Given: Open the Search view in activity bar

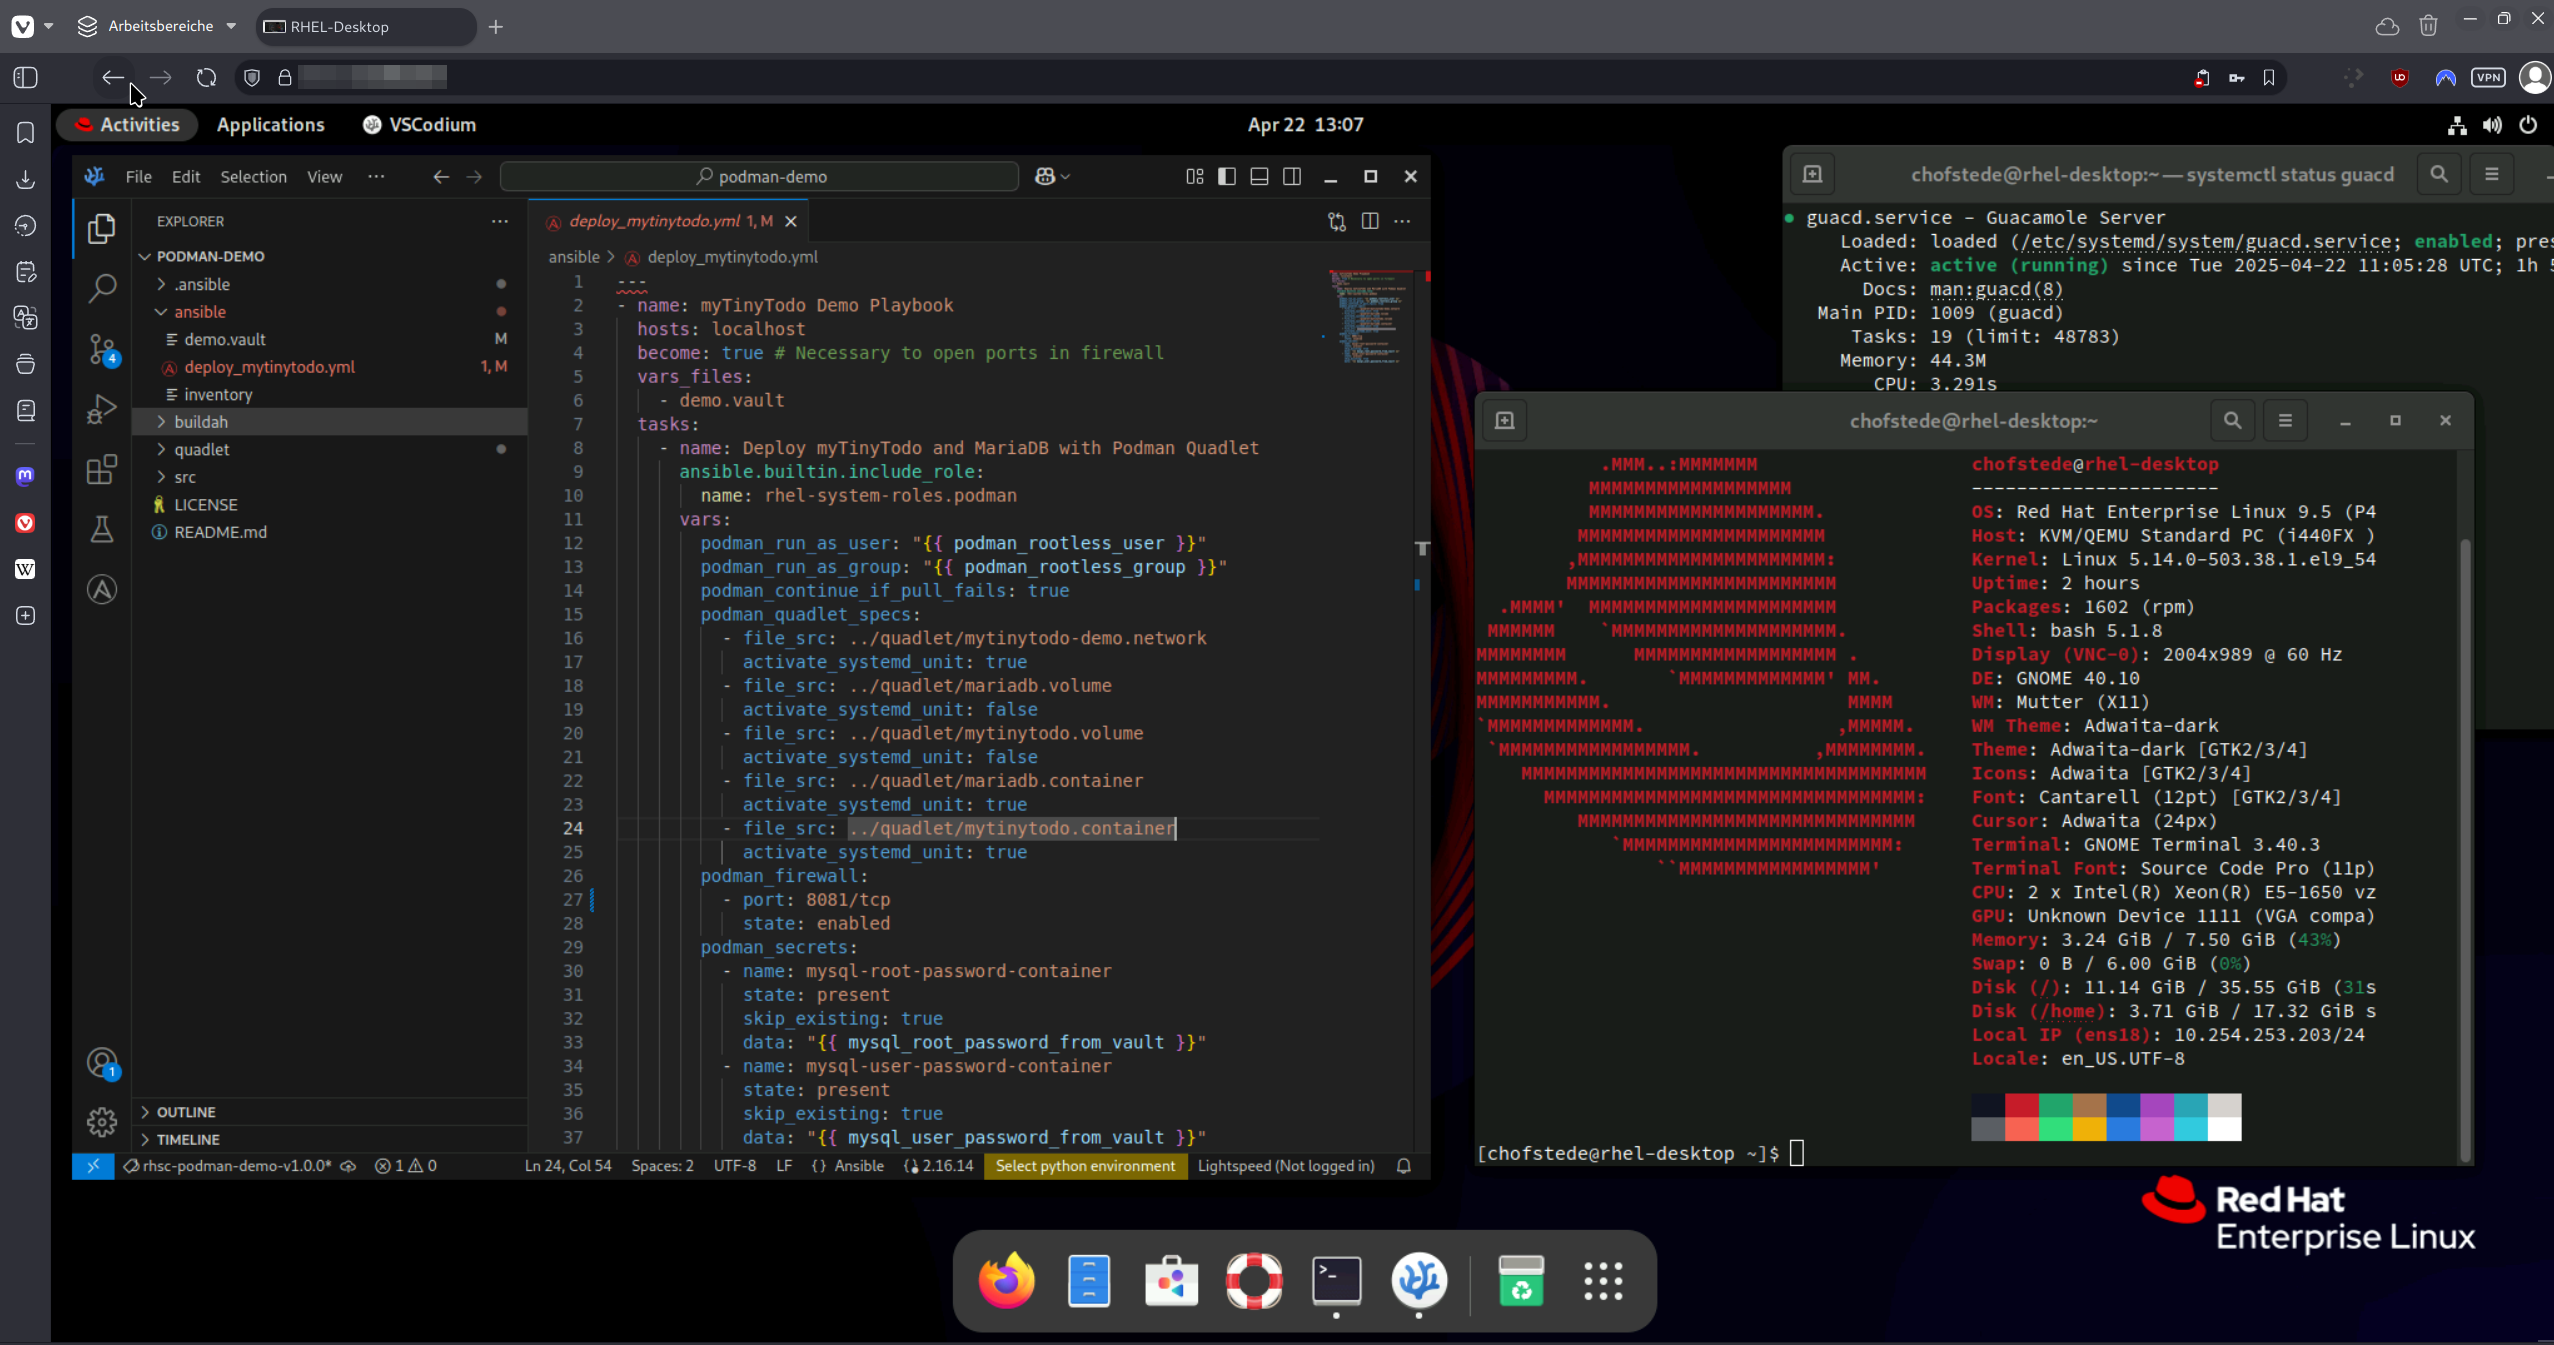Looking at the screenshot, I should [101, 289].
